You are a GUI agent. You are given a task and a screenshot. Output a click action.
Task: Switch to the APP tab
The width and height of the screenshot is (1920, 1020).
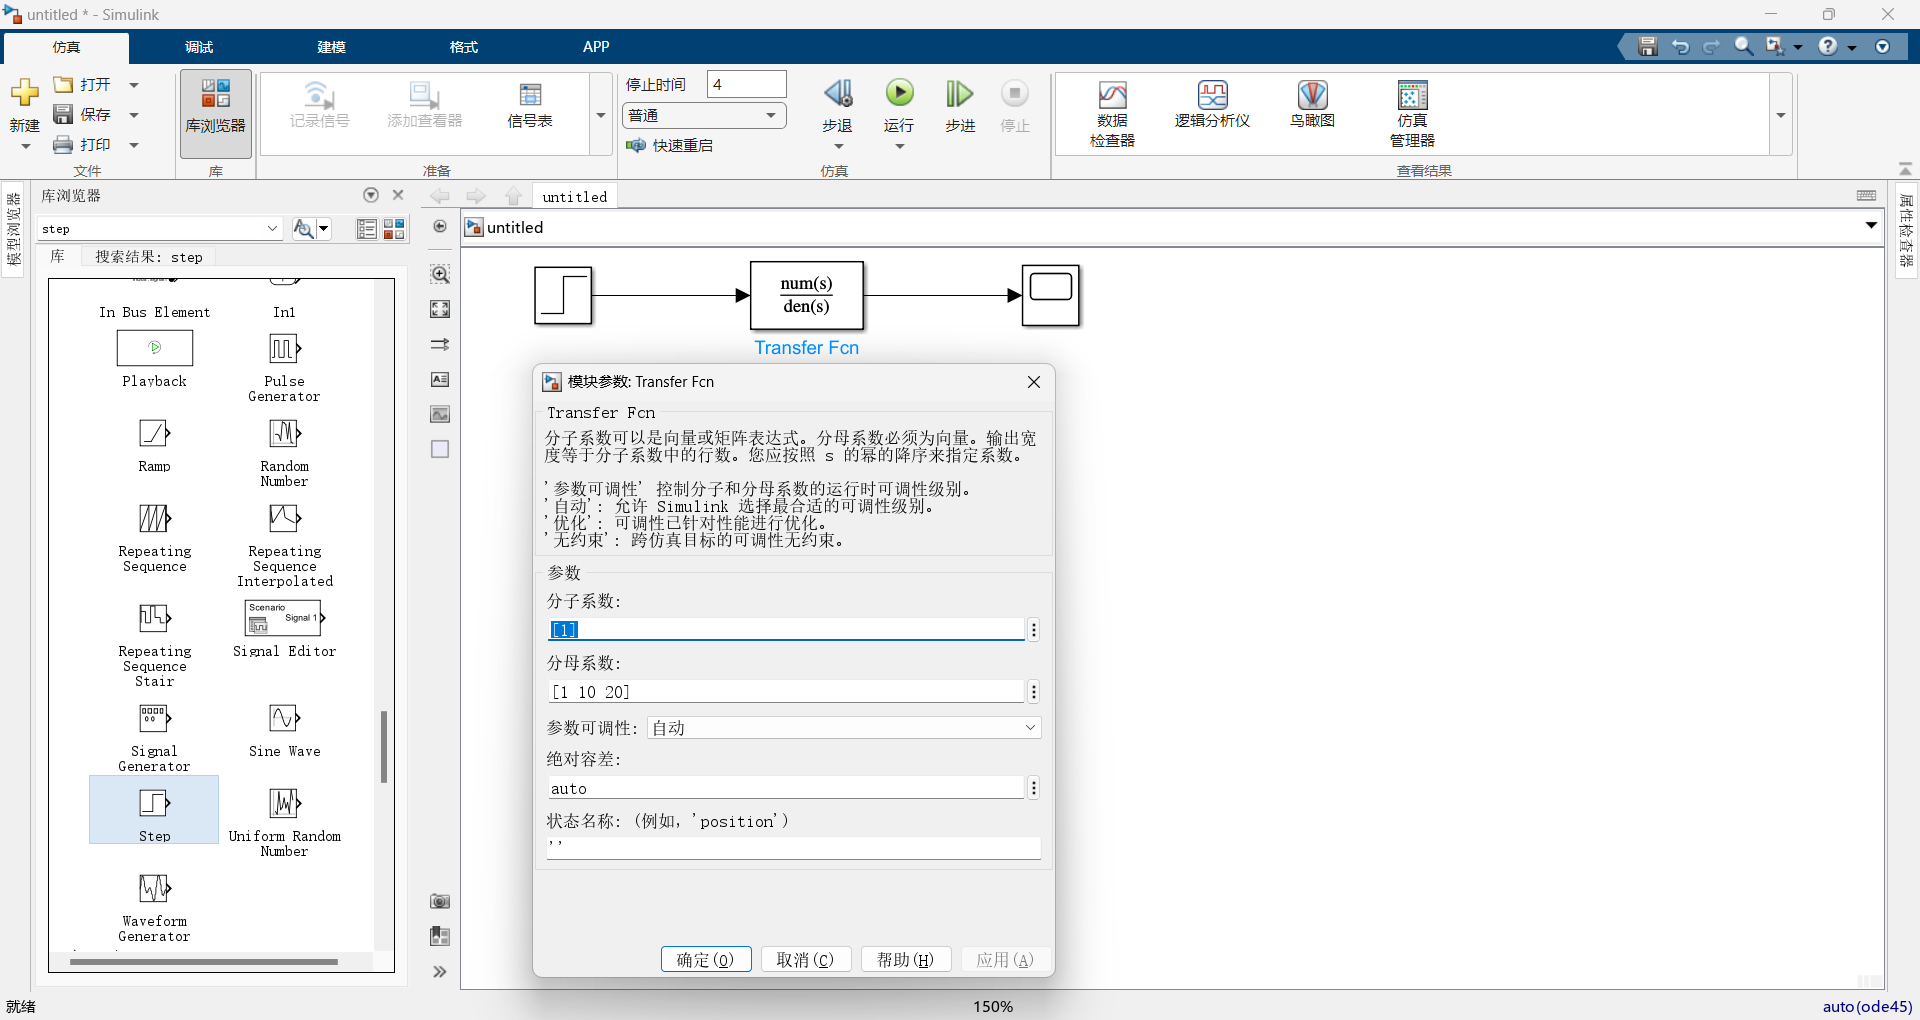pos(596,47)
